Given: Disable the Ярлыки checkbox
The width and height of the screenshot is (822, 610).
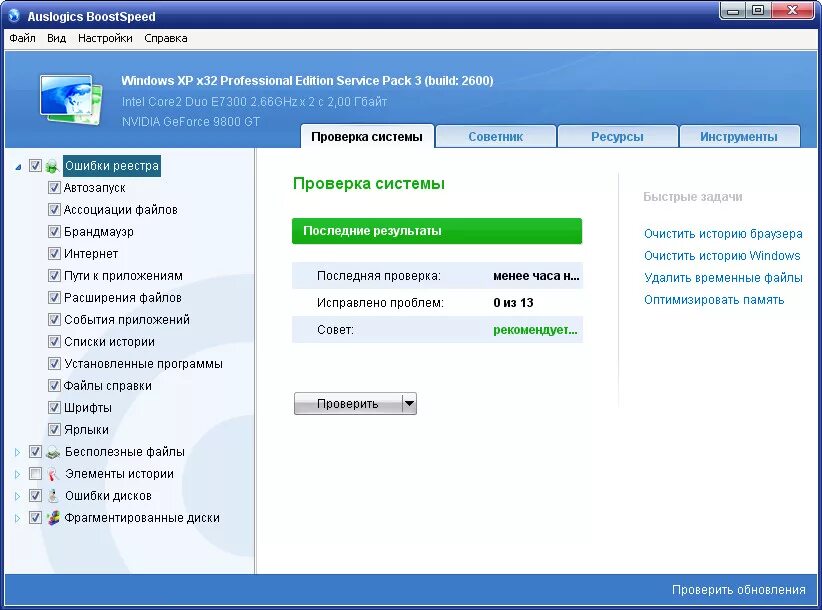Looking at the screenshot, I should (54, 430).
